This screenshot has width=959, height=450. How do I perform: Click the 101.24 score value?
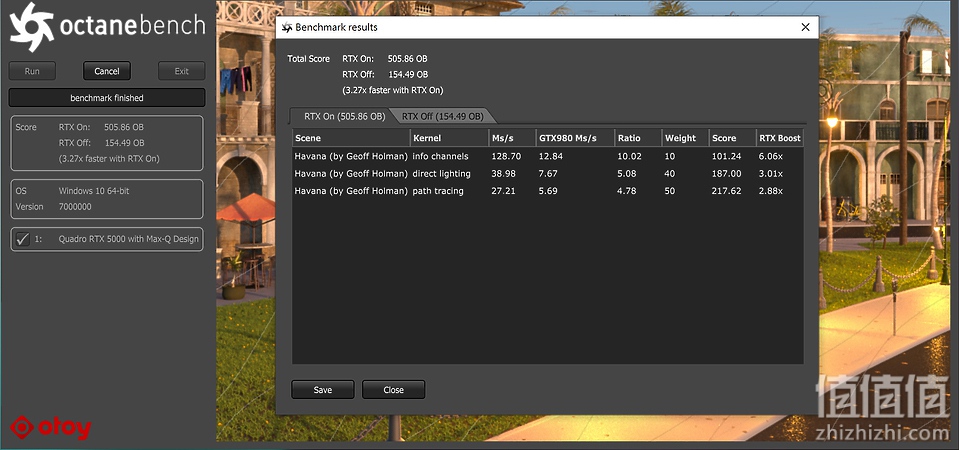tap(727, 157)
